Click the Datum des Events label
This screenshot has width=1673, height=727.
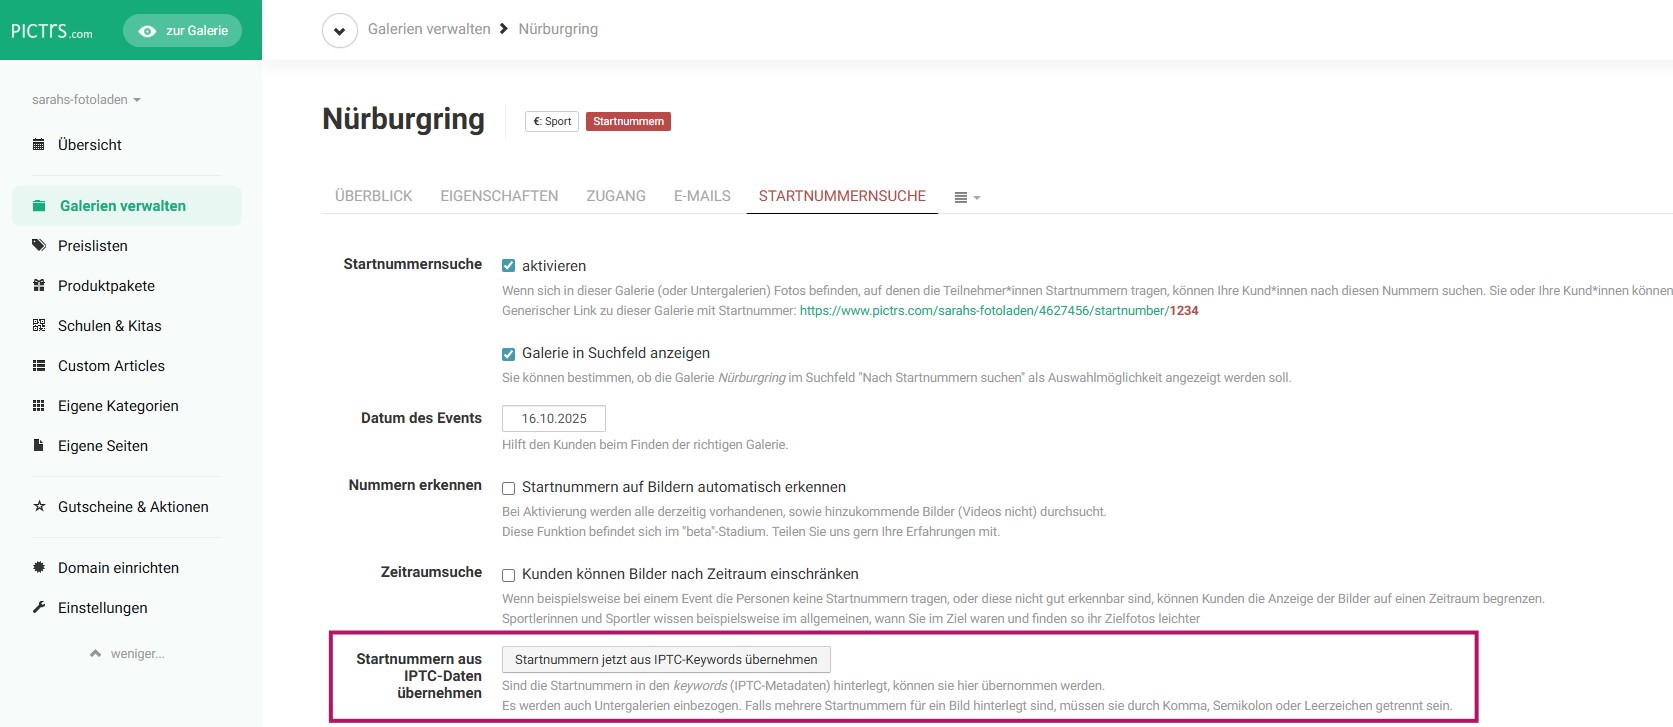[x=421, y=418]
